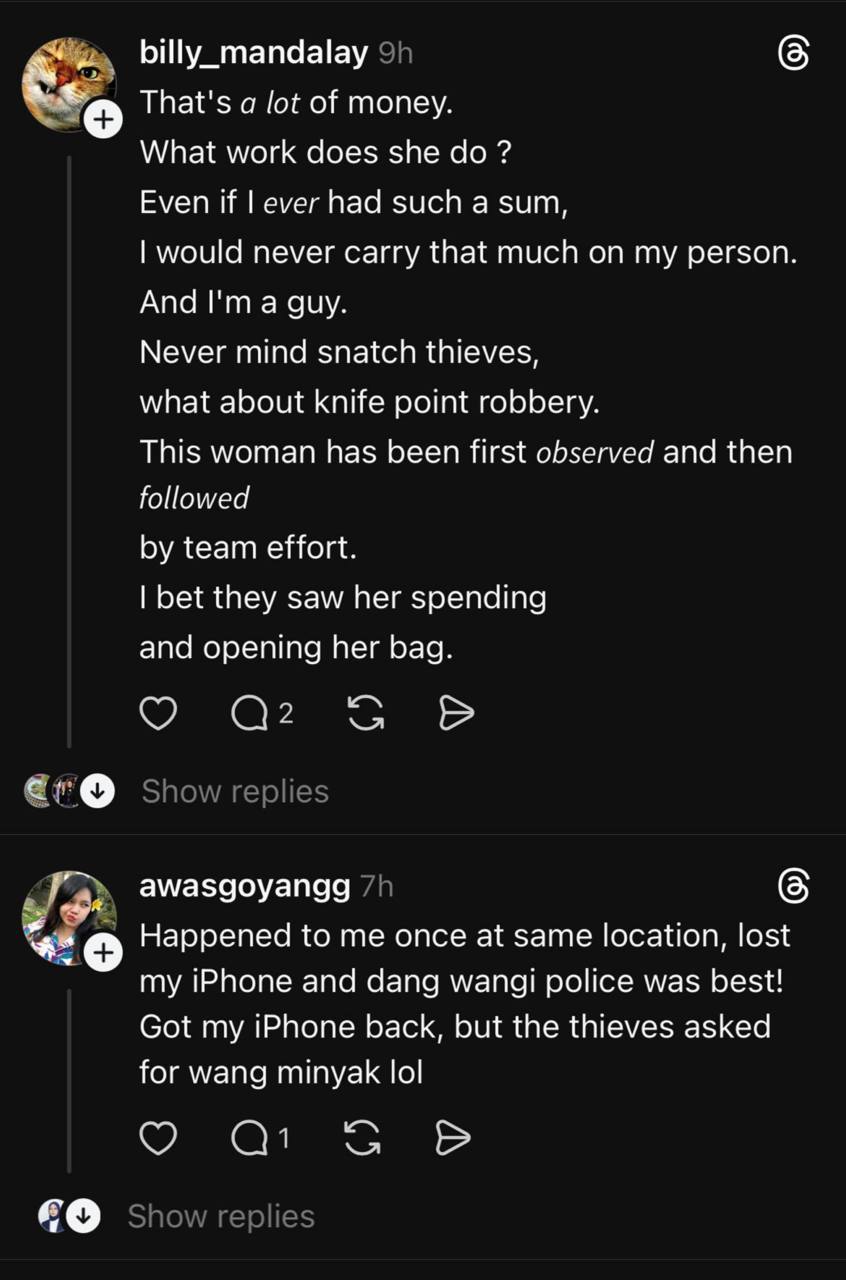Image resolution: width=846 pixels, height=1280 pixels.
Task: Expand replies under awasgoyangg's comment
Action: (x=221, y=1216)
